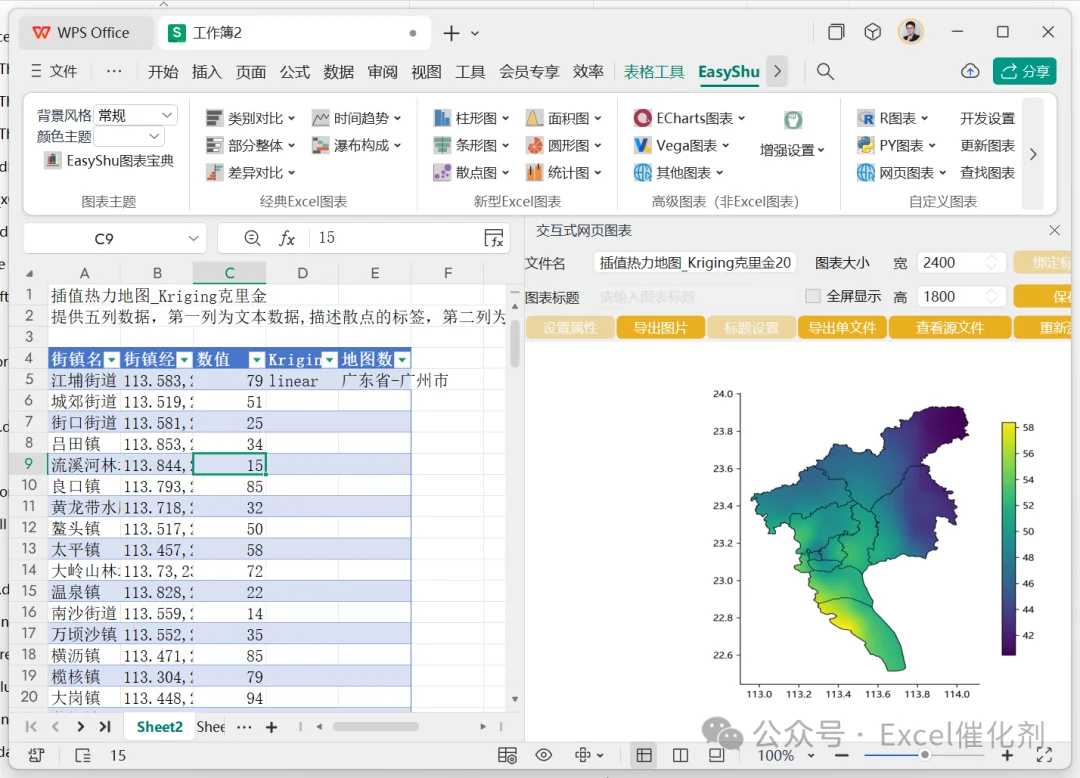Click the 导出图片 button
This screenshot has width=1080, height=778.
[661, 328]
